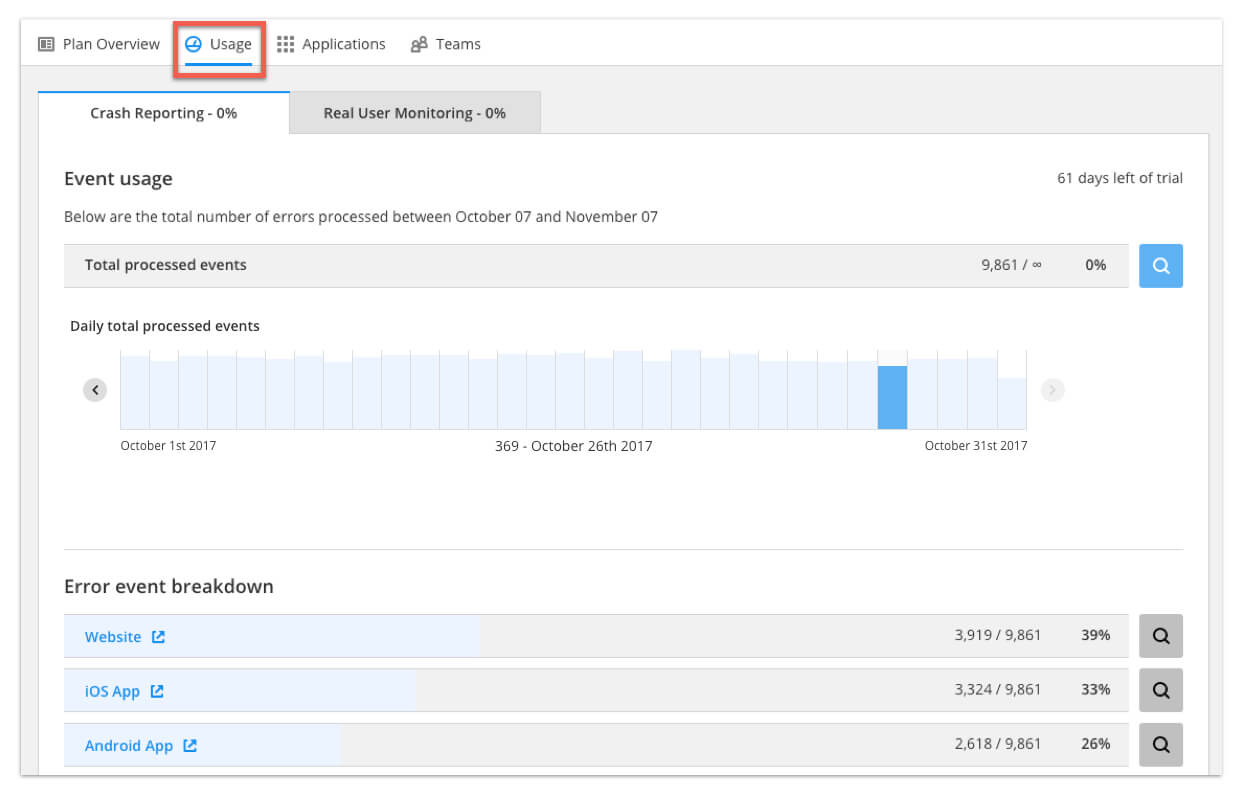1240x798 pixels.
Task: Open the Android App application link
Action: [x=129, y=745]
